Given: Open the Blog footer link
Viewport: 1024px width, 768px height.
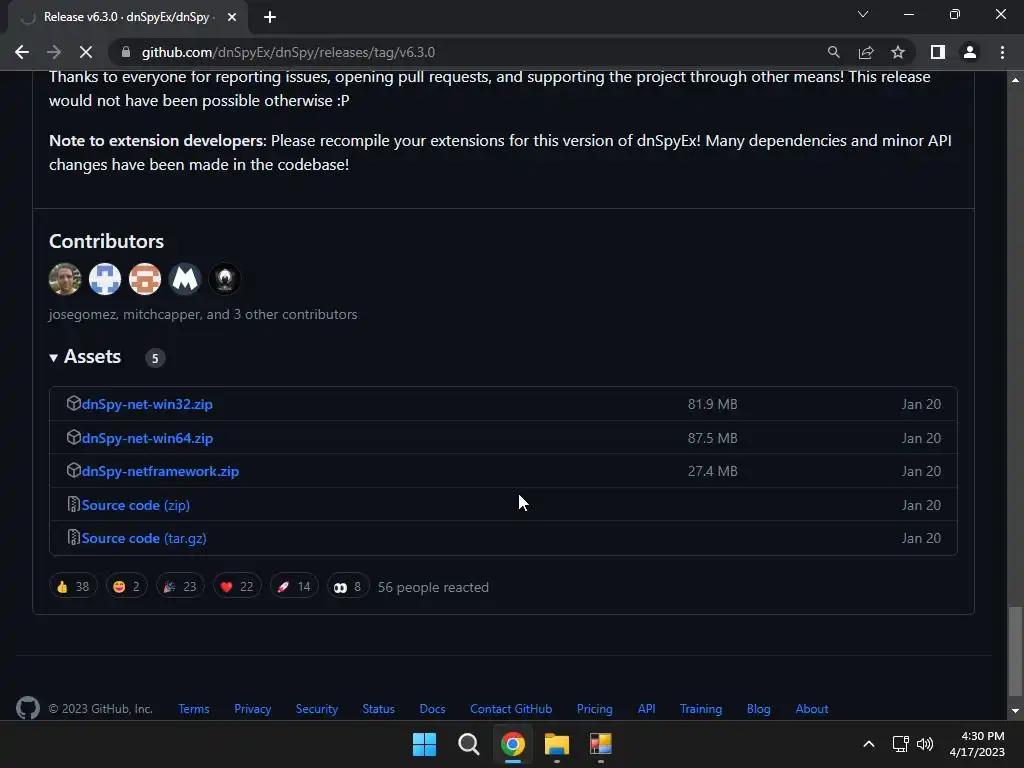Looking at the screenshot, I should 758,709.
